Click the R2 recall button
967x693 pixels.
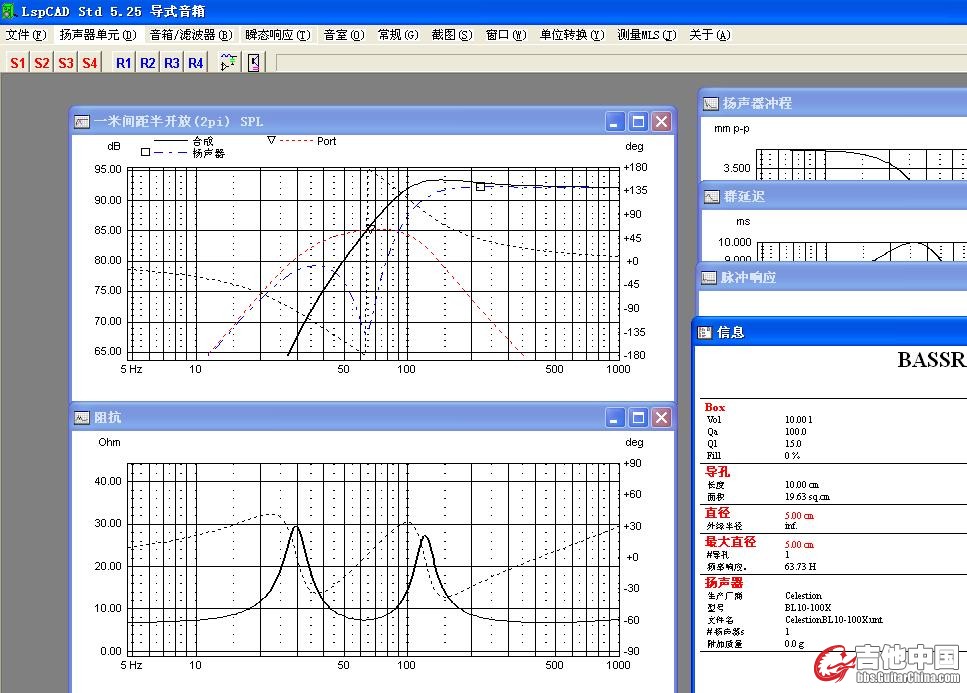pyautogui.click(x=147, y=62)
